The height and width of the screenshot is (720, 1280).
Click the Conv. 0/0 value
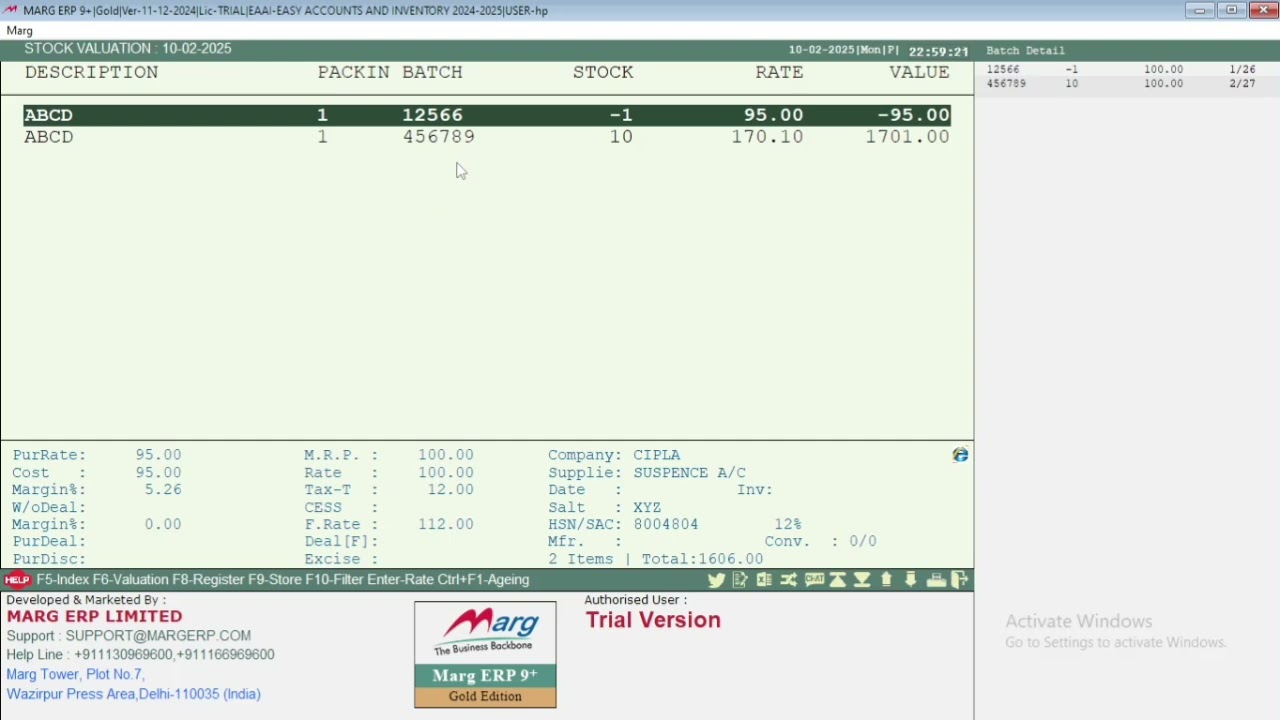tap(862, 542)
